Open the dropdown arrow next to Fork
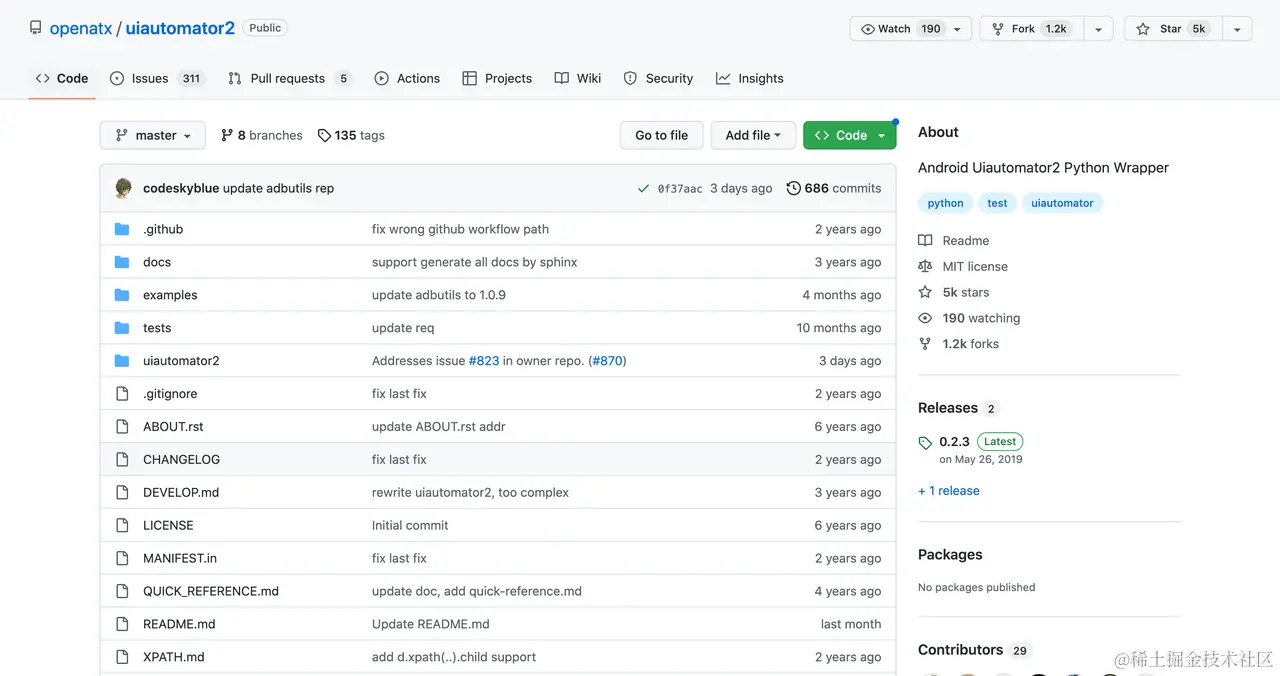This screenshot has height=676, width=1280. (1098, 29)
